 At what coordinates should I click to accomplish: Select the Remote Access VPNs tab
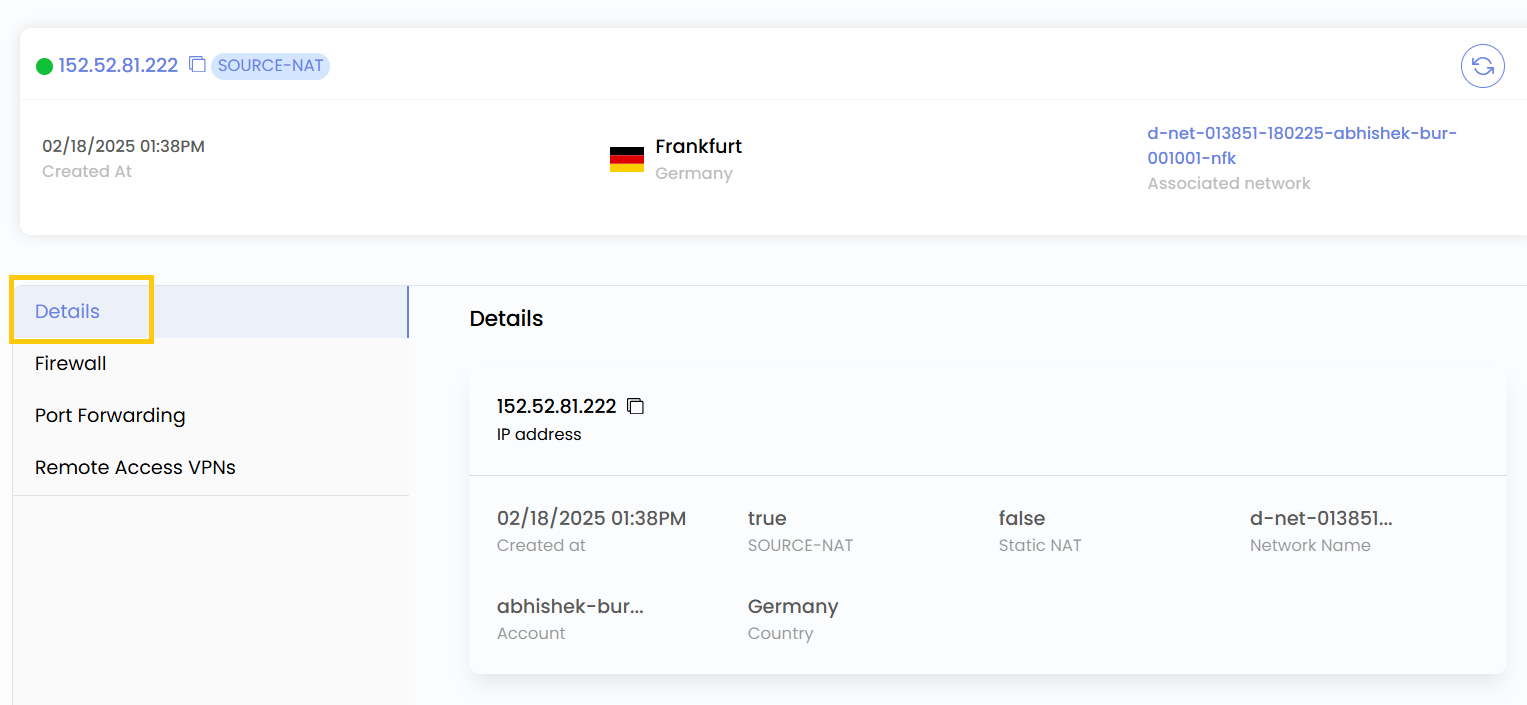click(135, 467)
